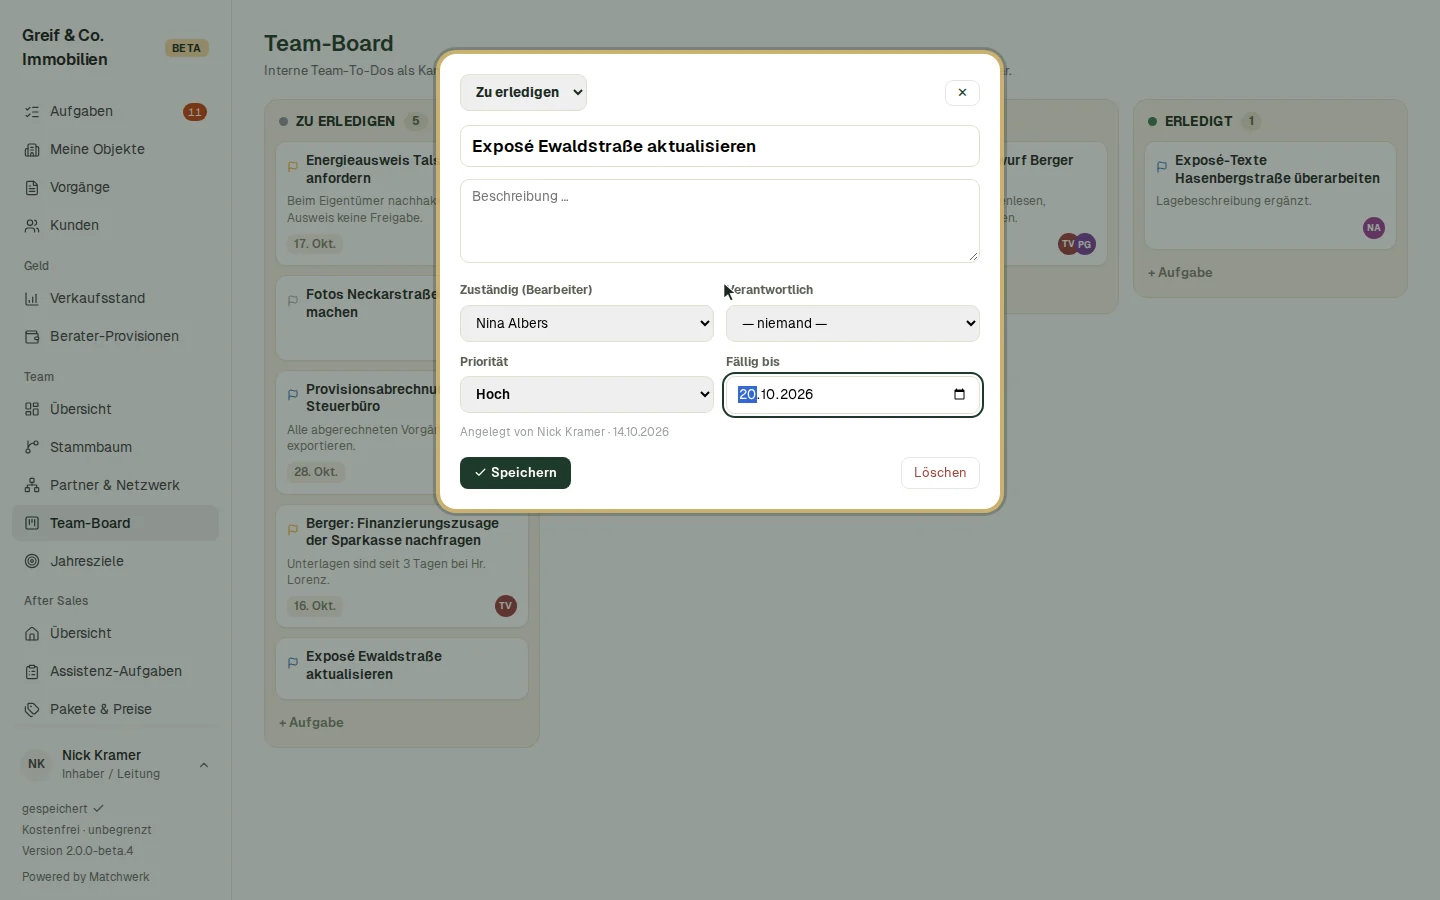This screenshot has width=1440, height=900.
Task: Click the flag icon on Fotos Neckarstraße card
Action: tap(293, 301)
